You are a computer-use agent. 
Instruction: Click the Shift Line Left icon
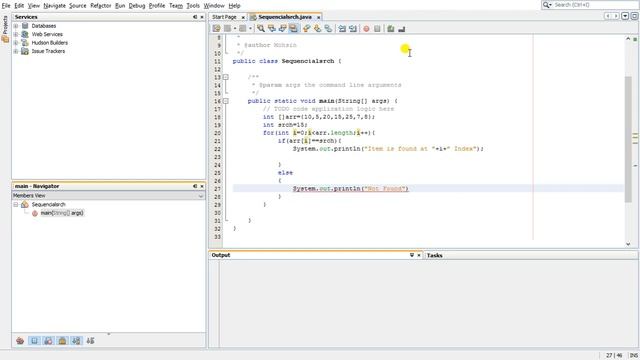pos(342,29)
